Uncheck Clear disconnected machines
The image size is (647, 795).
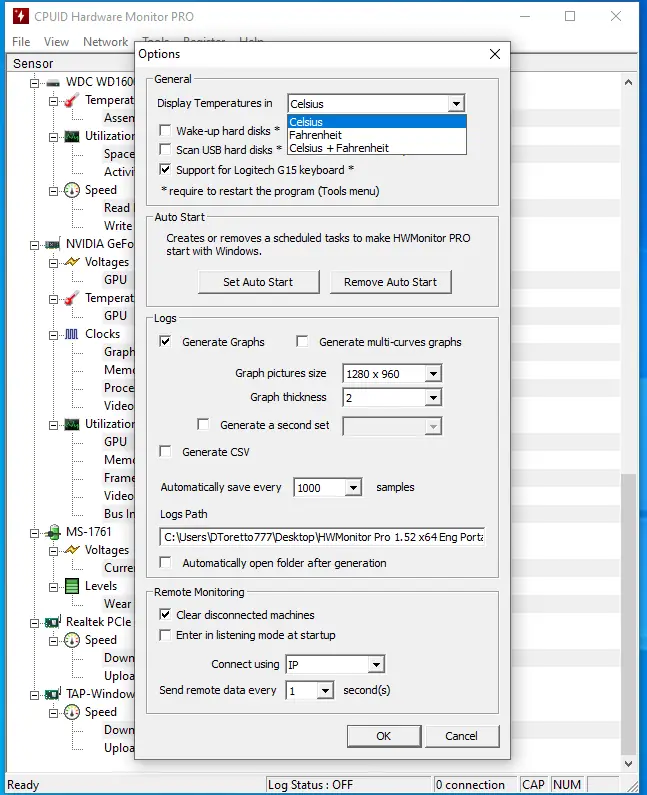click(x=165, y=615)
